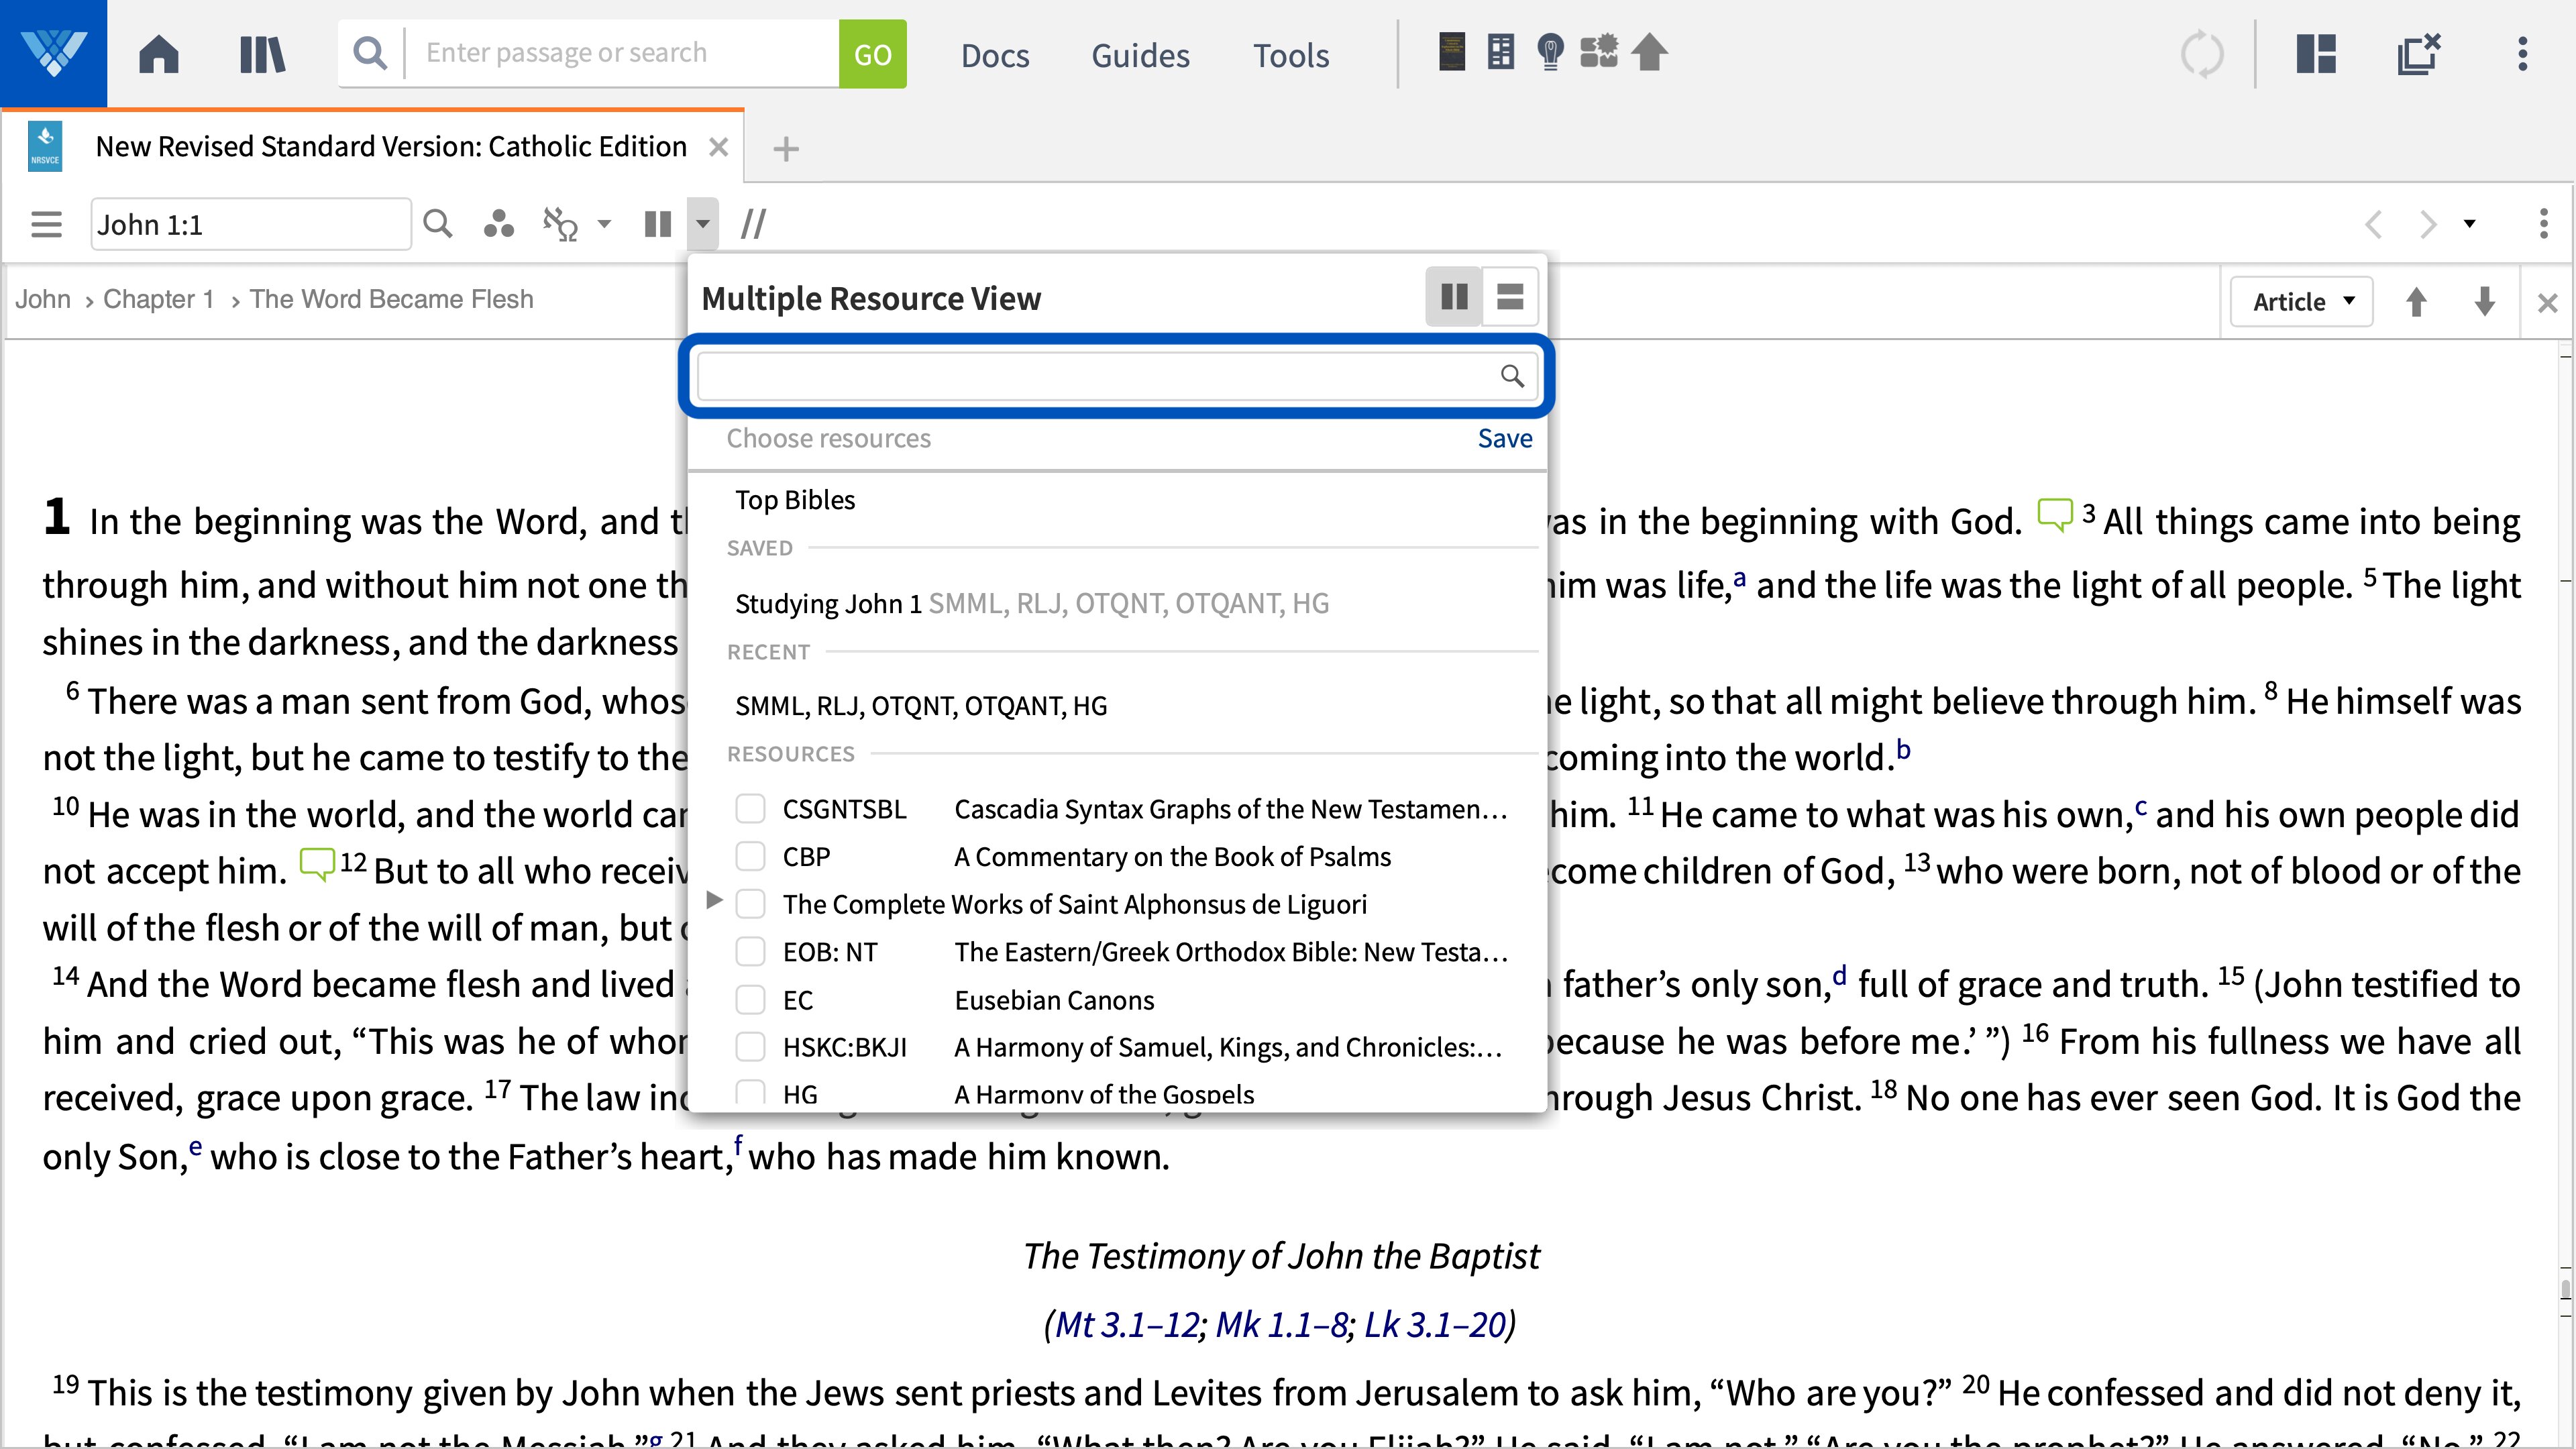Click the Chapter 1 breadcrumb

click(159, 299)
